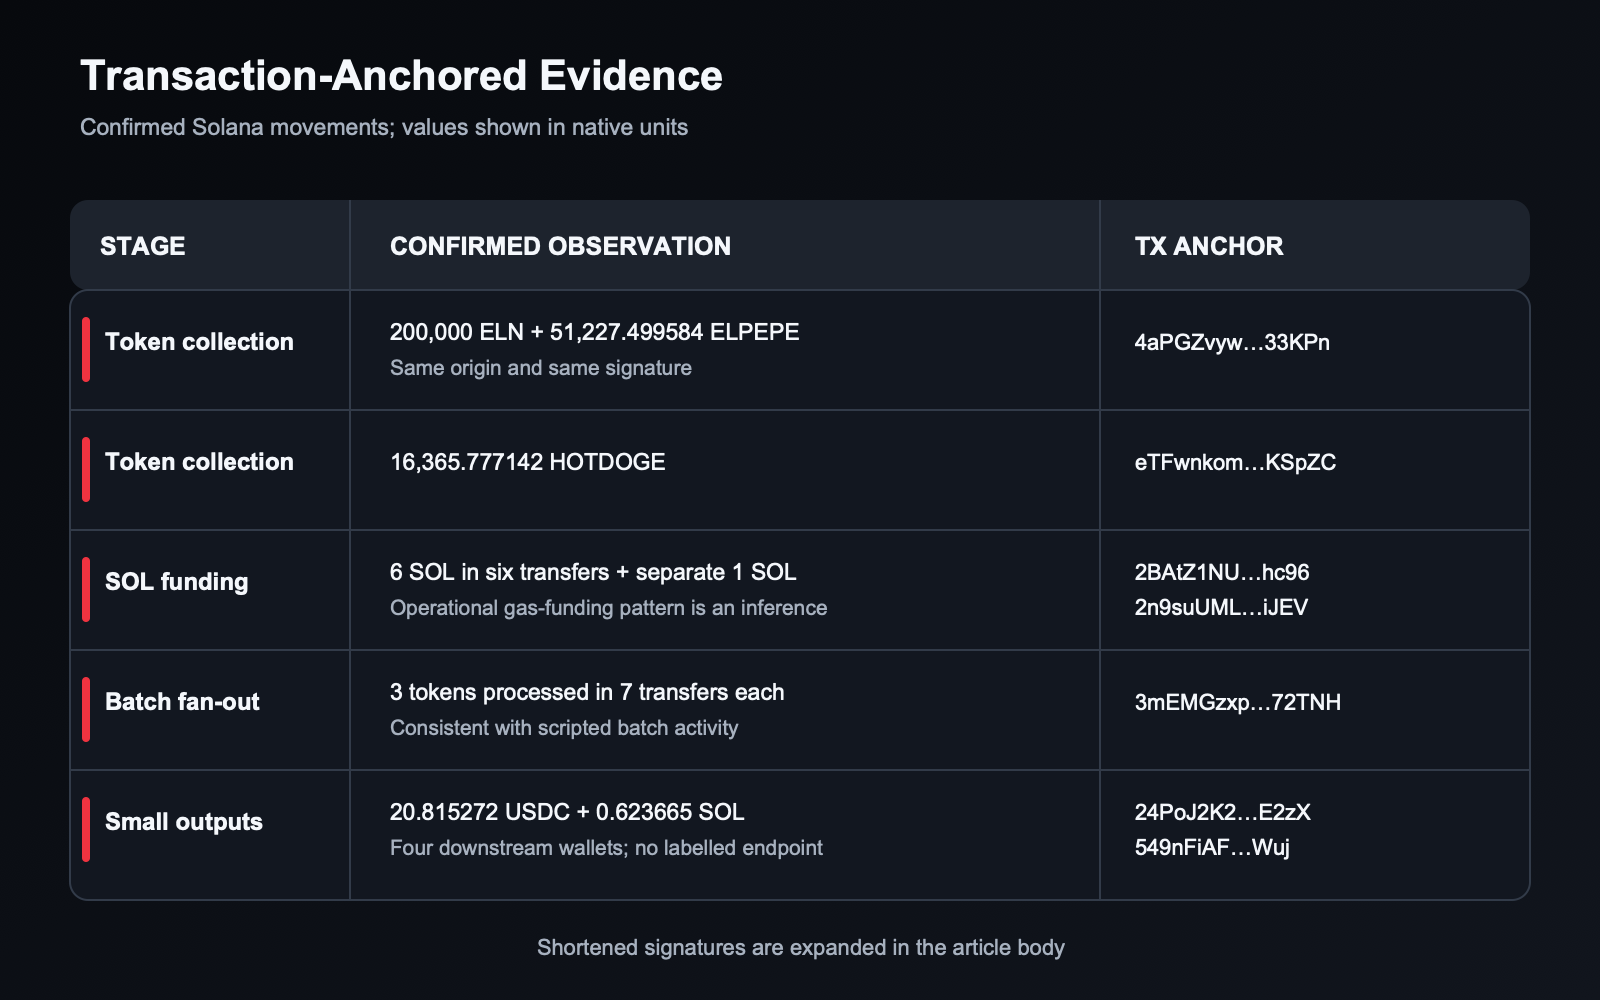Viewport: 1600px width, 1000px height.
Task: Click the 200,000 ELN + ELPEPE observation
Action: click(594, 332)
